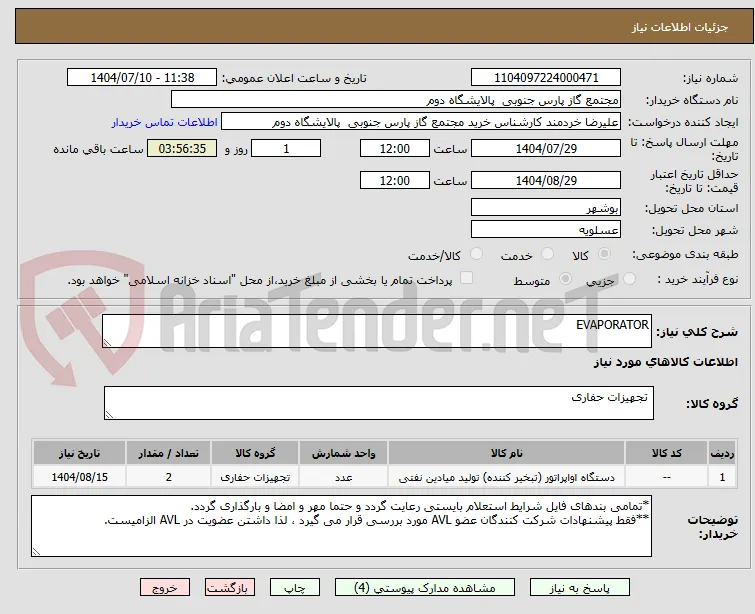Select the کالا radio button
The image size is (755, 614).
pyautogui.click(x=604, y=254)
